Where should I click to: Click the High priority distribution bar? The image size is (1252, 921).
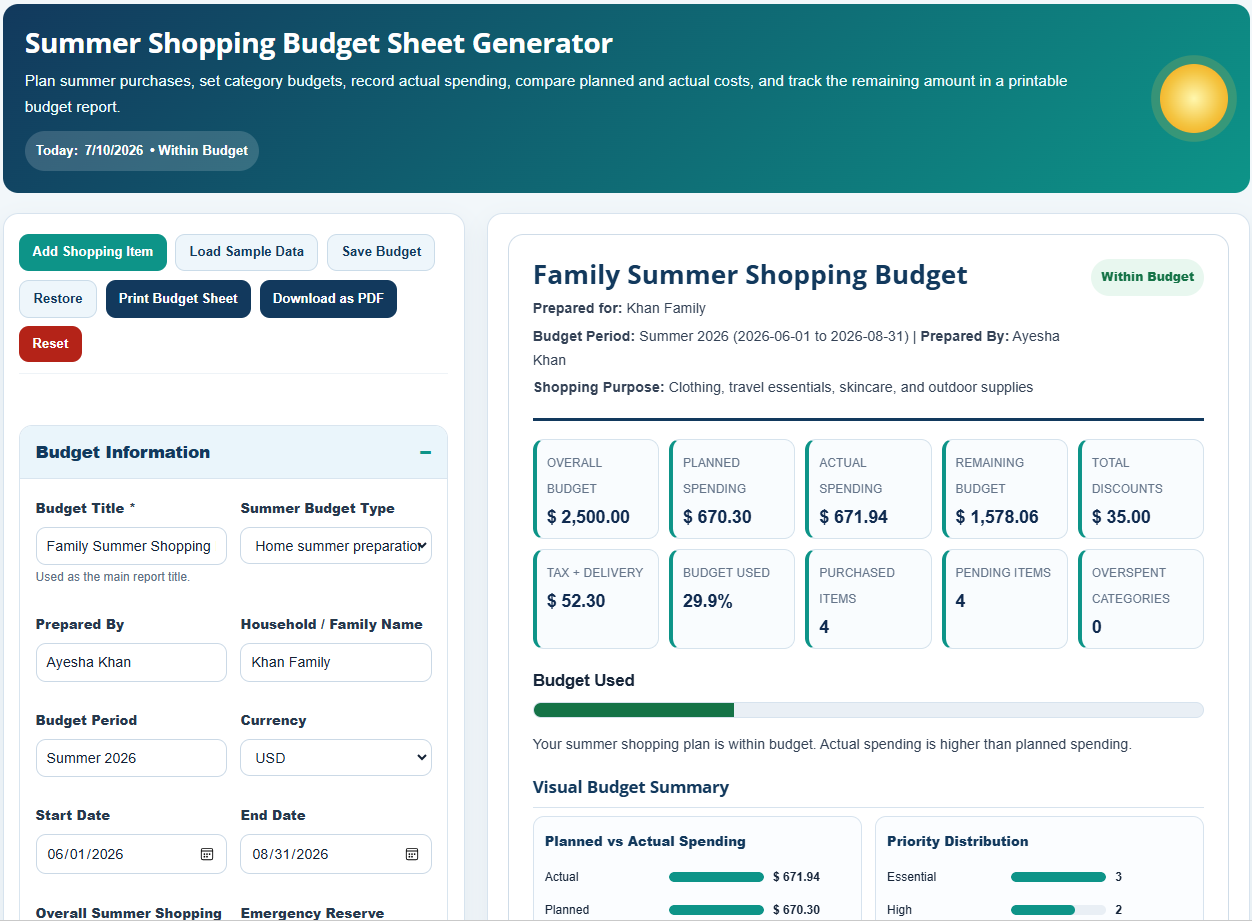click(1058, 910)
